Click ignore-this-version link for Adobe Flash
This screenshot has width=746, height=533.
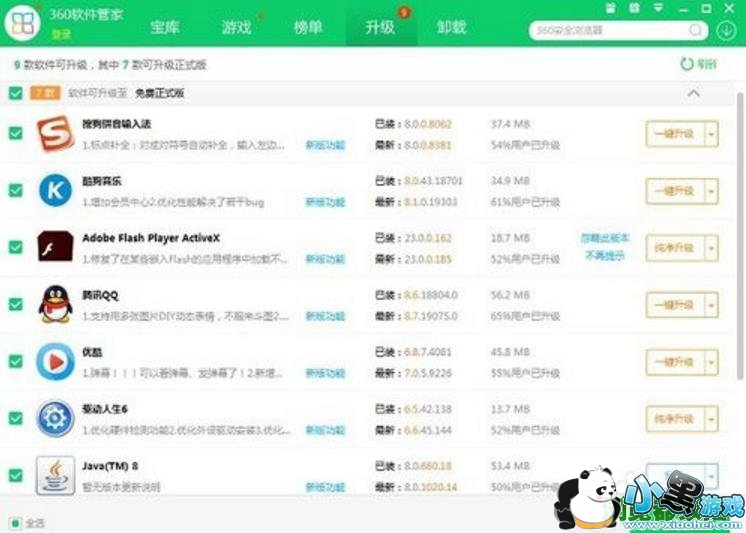[605, 238]
